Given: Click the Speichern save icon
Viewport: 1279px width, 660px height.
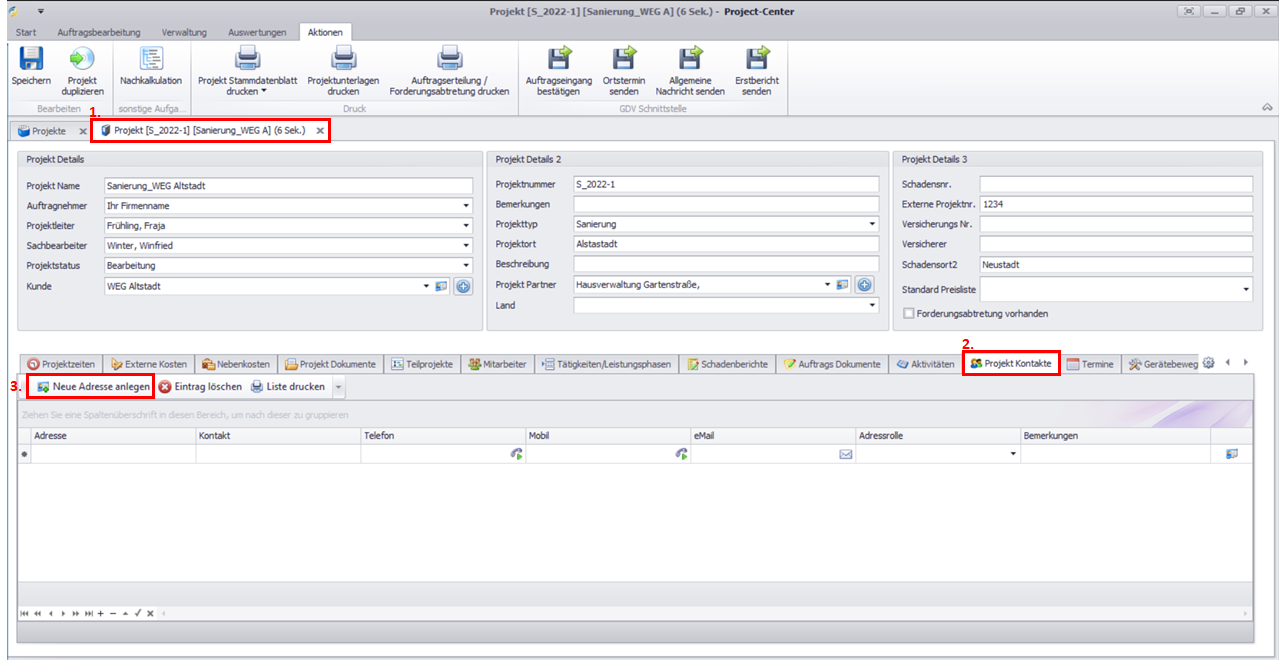Looking at the screenshot, I should (x=31, y=60).
